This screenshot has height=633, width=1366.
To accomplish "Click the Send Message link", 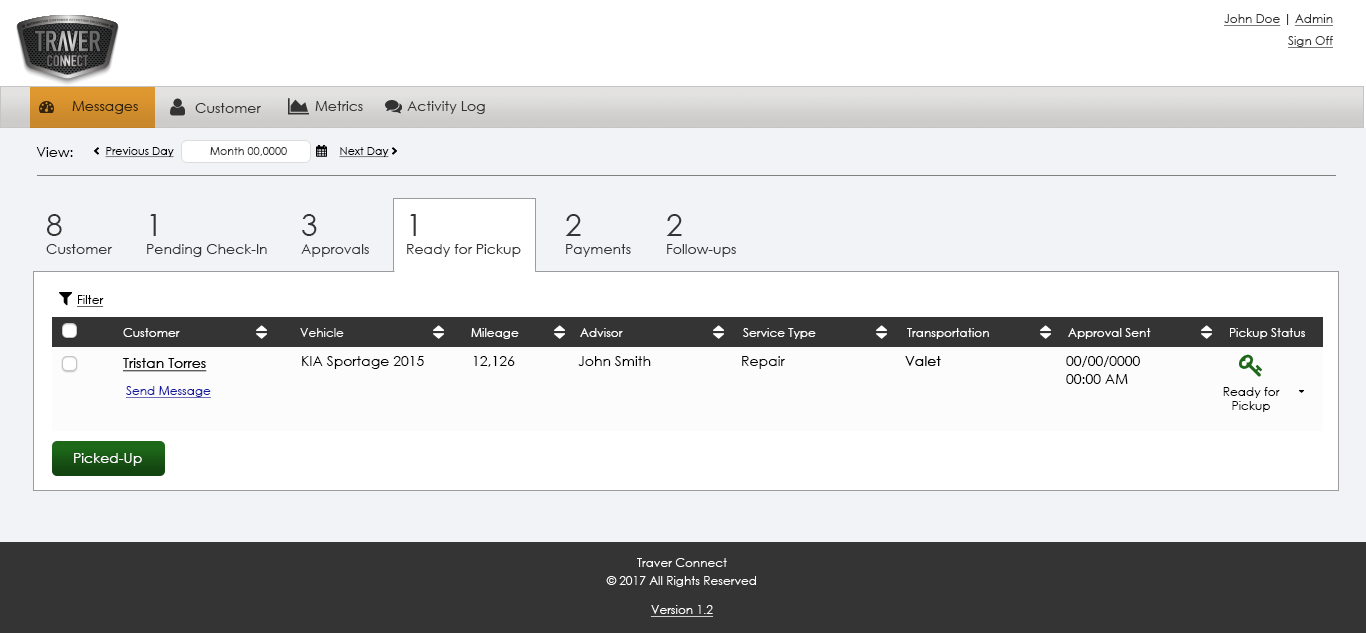I will (x=168, y=391).
